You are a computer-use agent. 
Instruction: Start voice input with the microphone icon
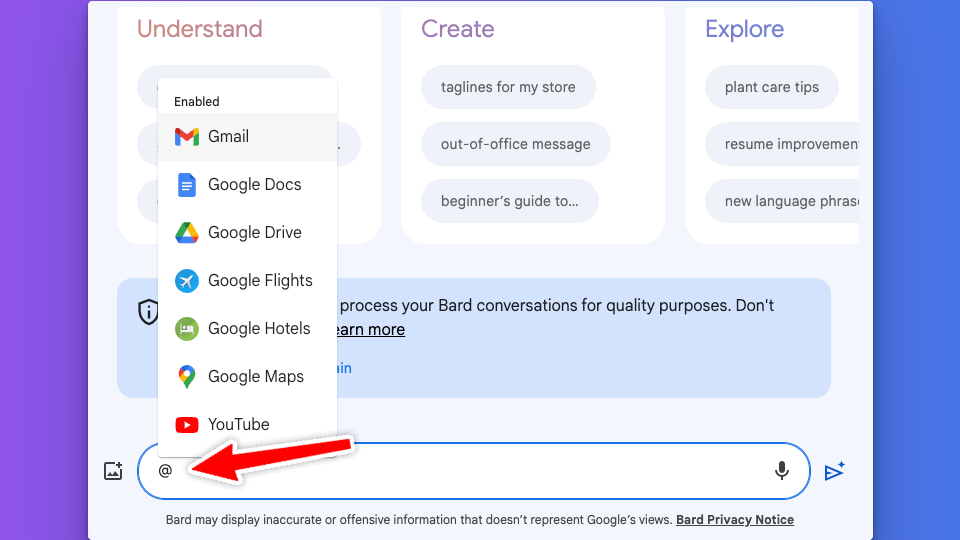(x=782, y=471)
